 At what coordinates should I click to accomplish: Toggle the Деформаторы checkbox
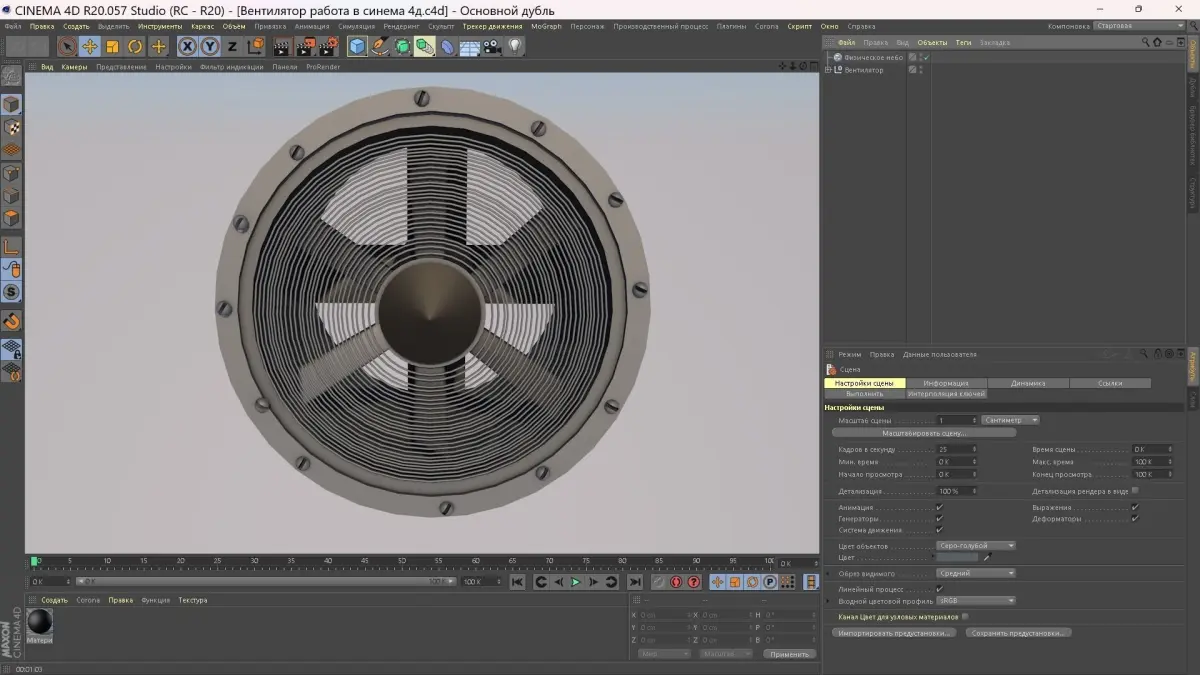tap(1135, 519)
